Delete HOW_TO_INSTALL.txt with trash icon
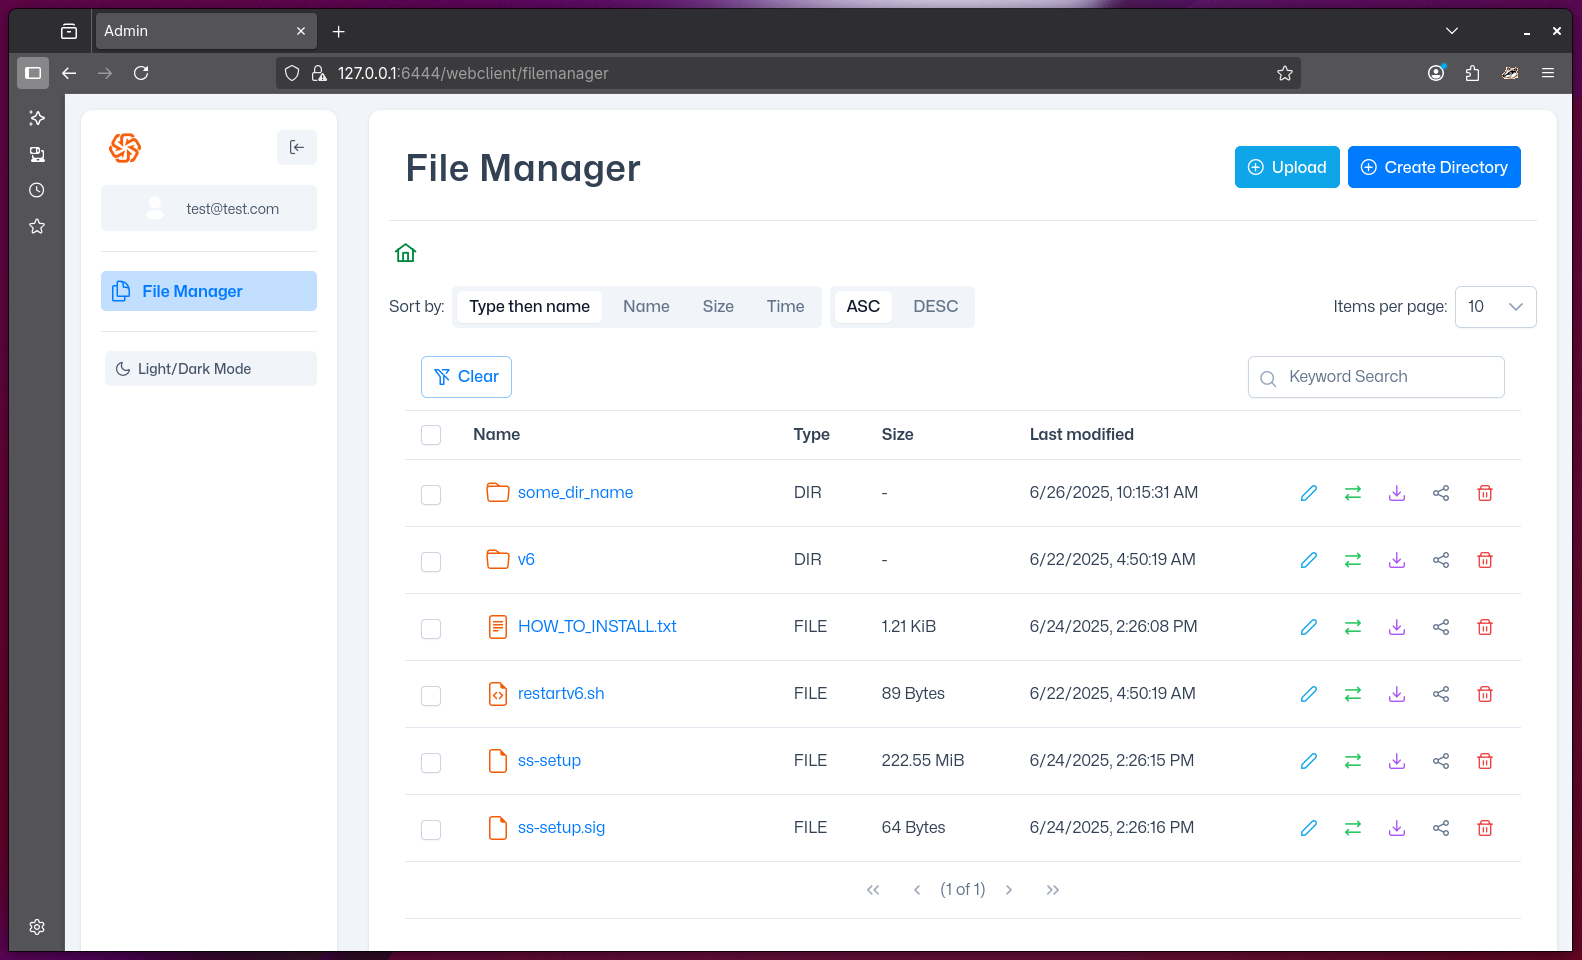Viewport: 1582px width, 960px height. (x=1485, y=627)
